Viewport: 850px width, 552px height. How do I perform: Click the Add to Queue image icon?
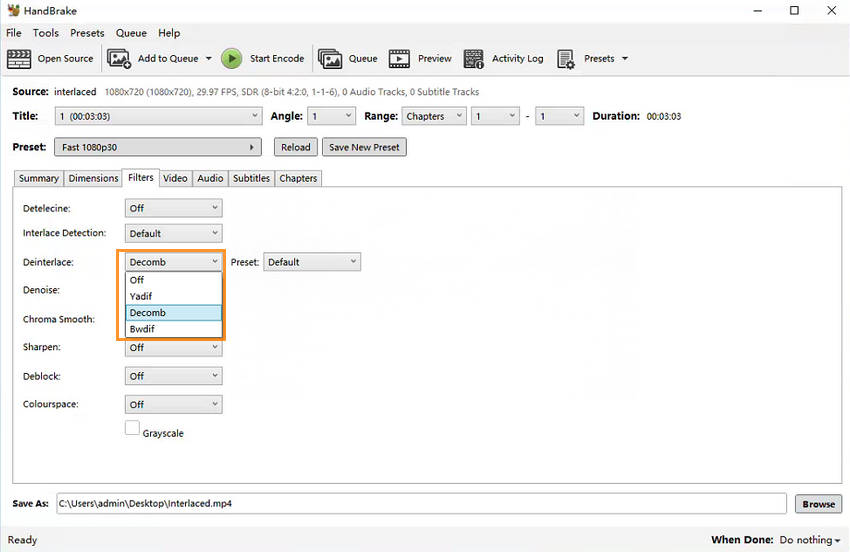click(x=119, y=59)
